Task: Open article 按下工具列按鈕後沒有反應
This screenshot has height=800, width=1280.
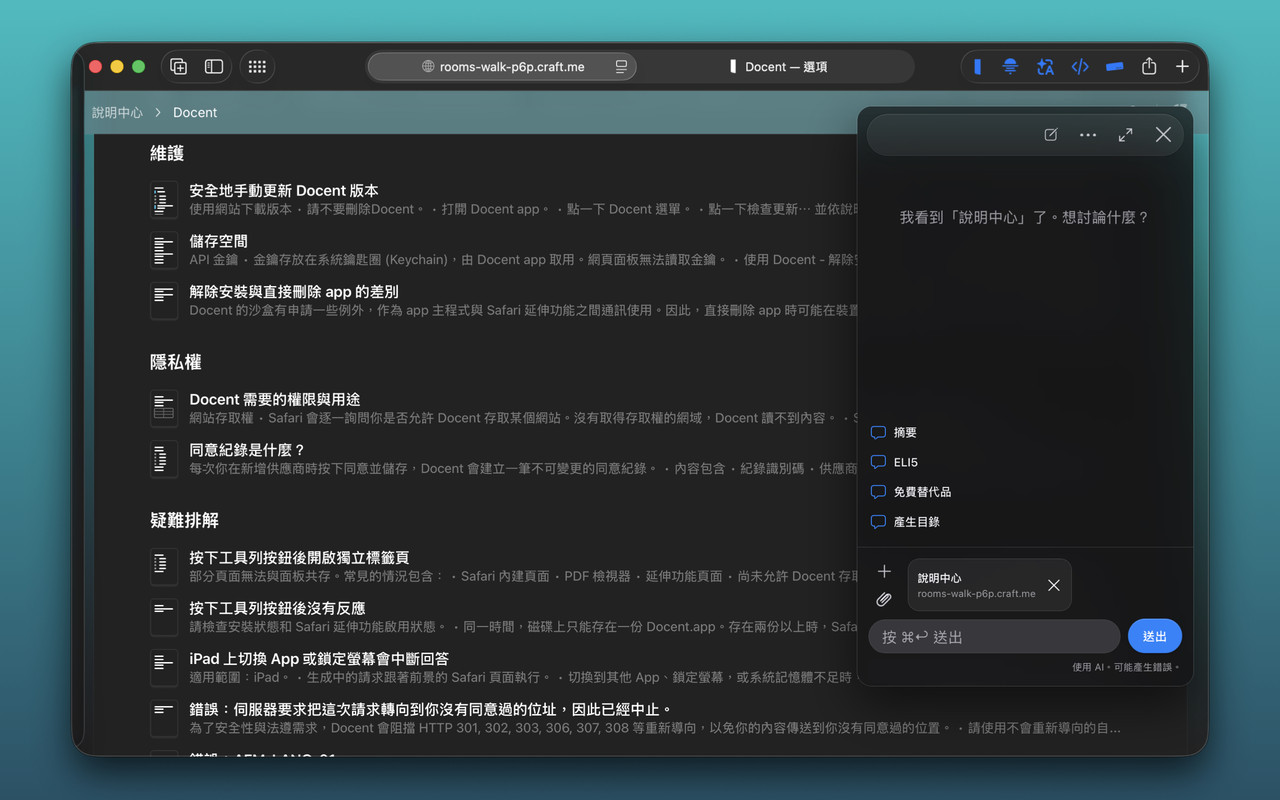Action: pyautogui.click(x=277, y=608)
